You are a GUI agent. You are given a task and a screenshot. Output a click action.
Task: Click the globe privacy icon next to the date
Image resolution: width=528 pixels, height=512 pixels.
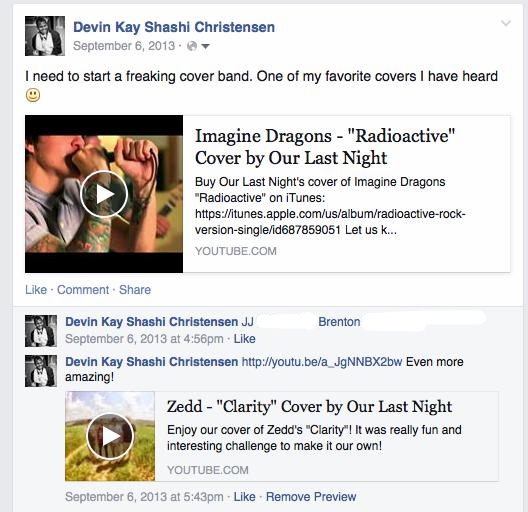coord(192,46)
